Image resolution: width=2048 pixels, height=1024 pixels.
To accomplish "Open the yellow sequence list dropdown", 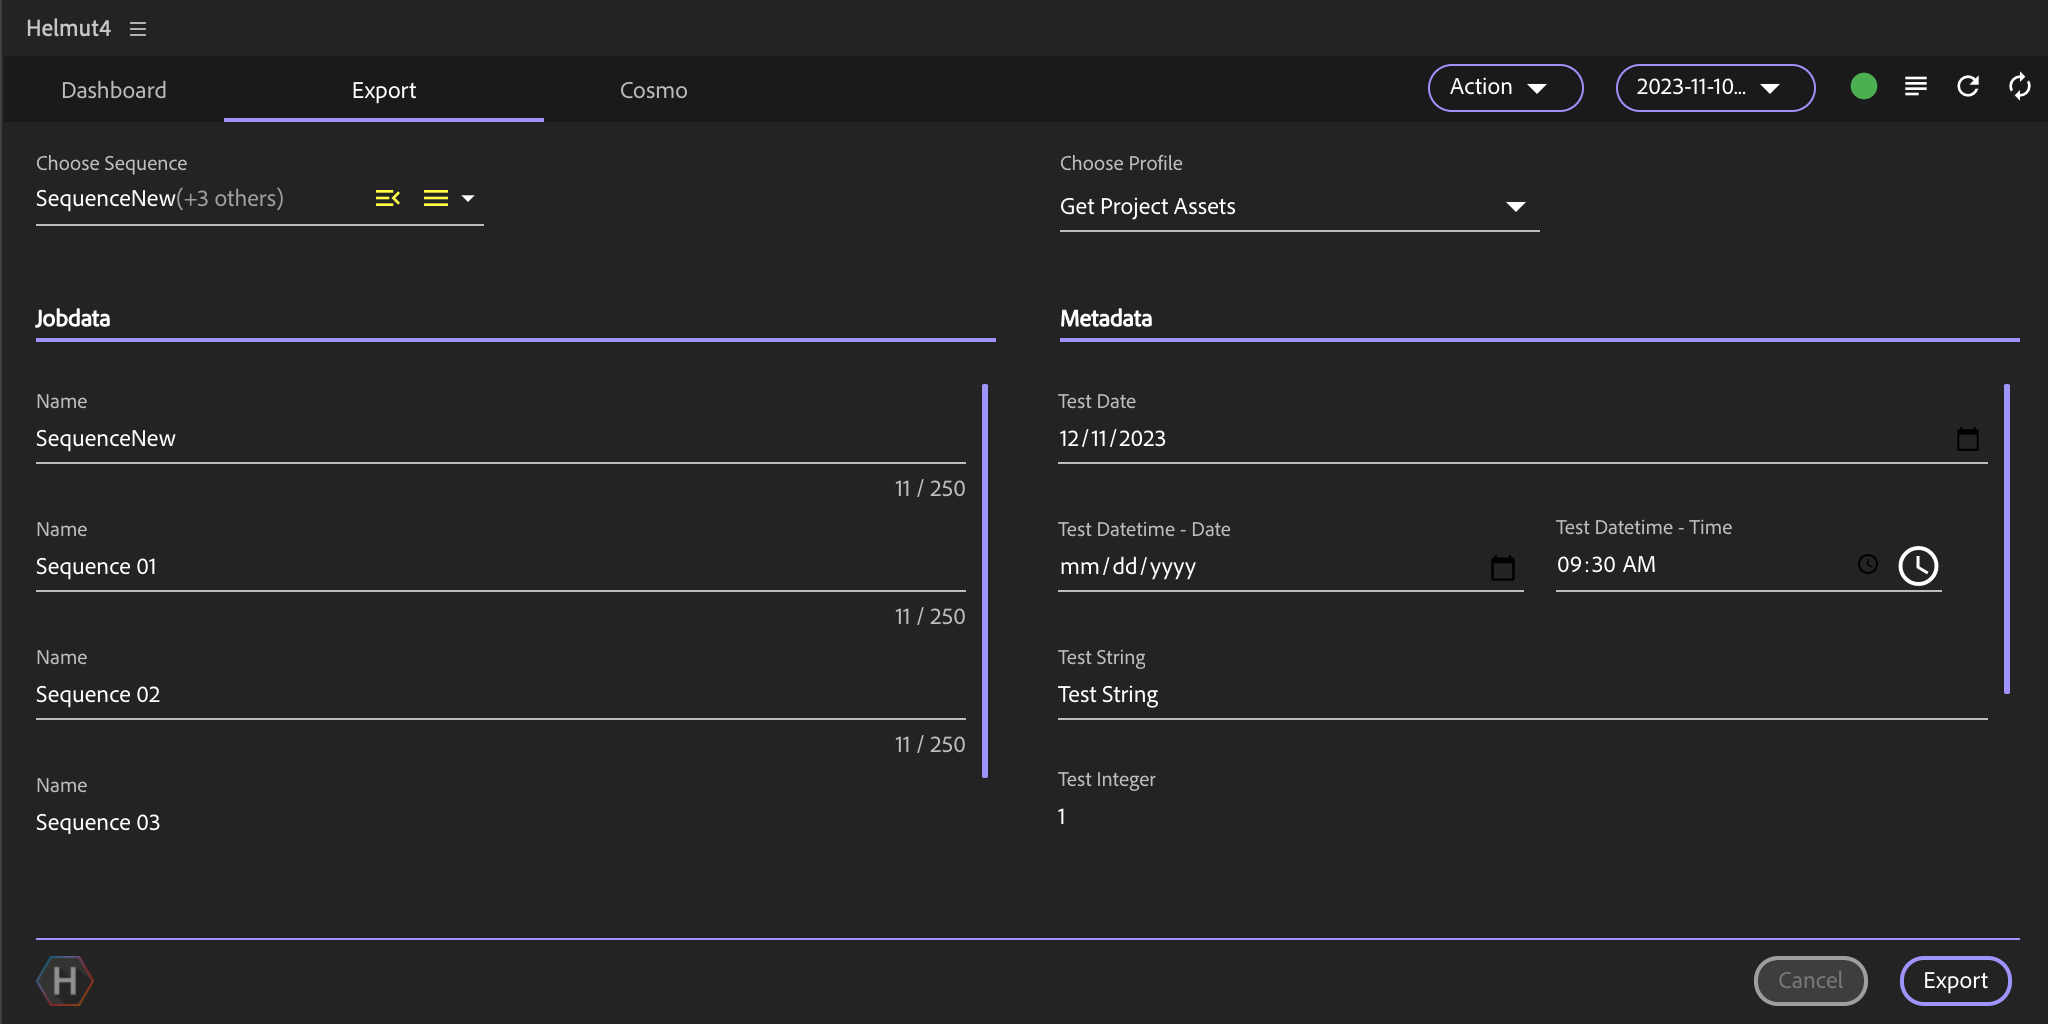I will click(448, 198).
